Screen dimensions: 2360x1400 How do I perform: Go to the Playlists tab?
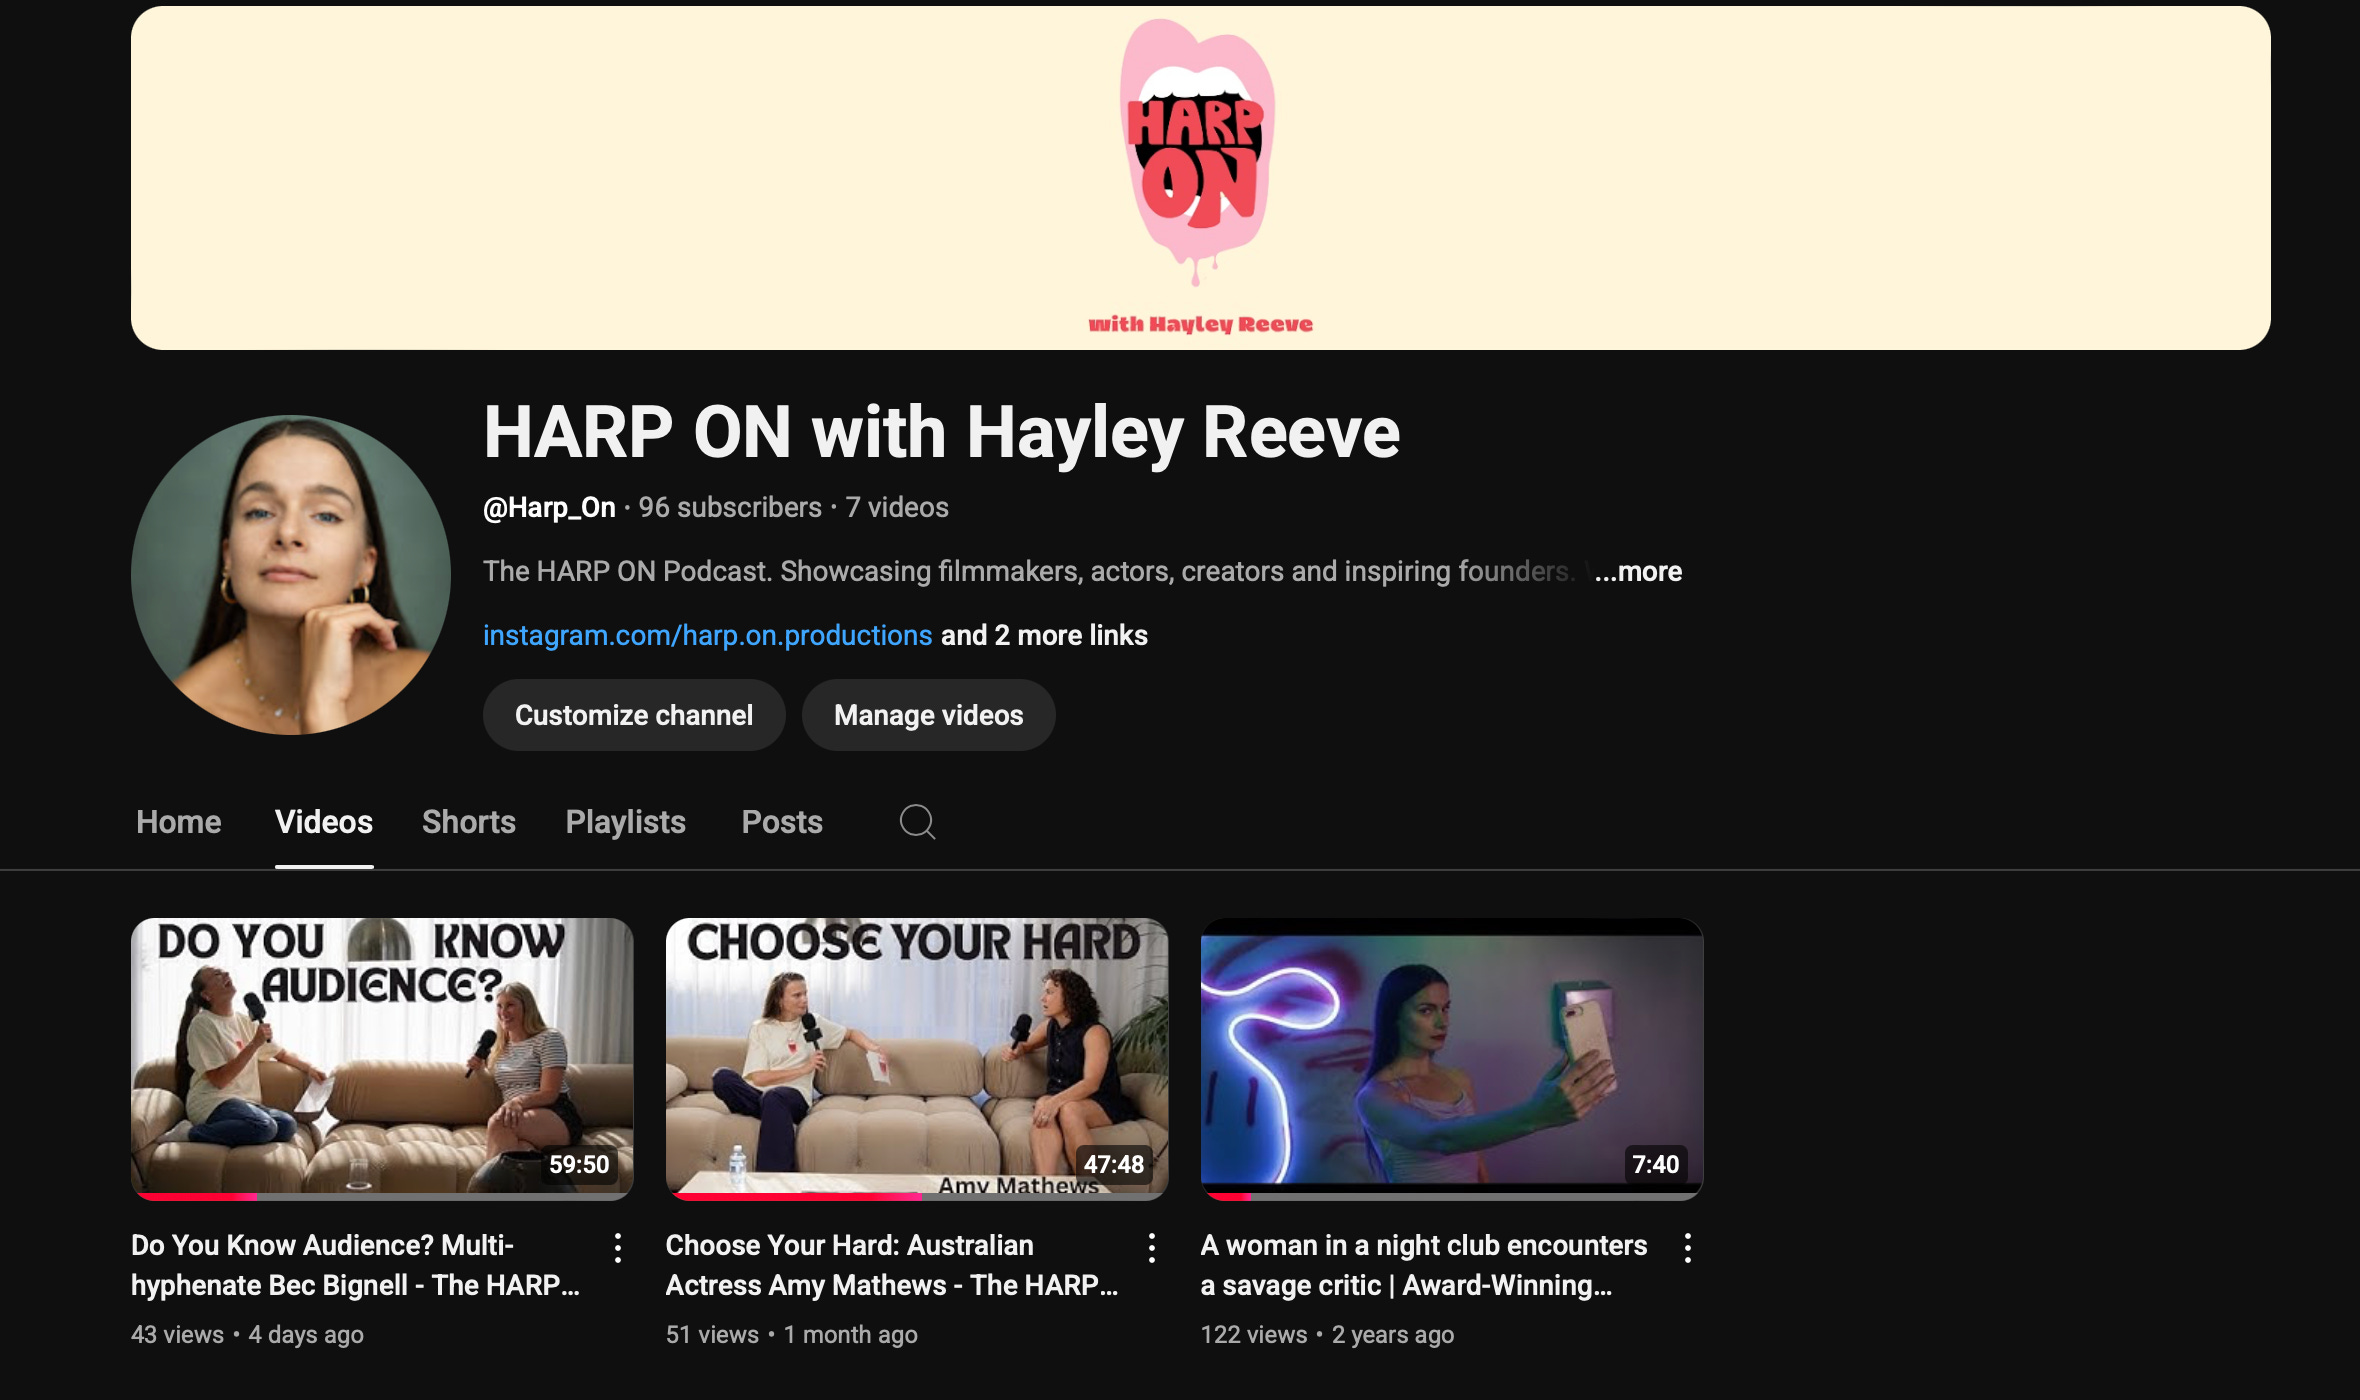click(x=626, y=822)
